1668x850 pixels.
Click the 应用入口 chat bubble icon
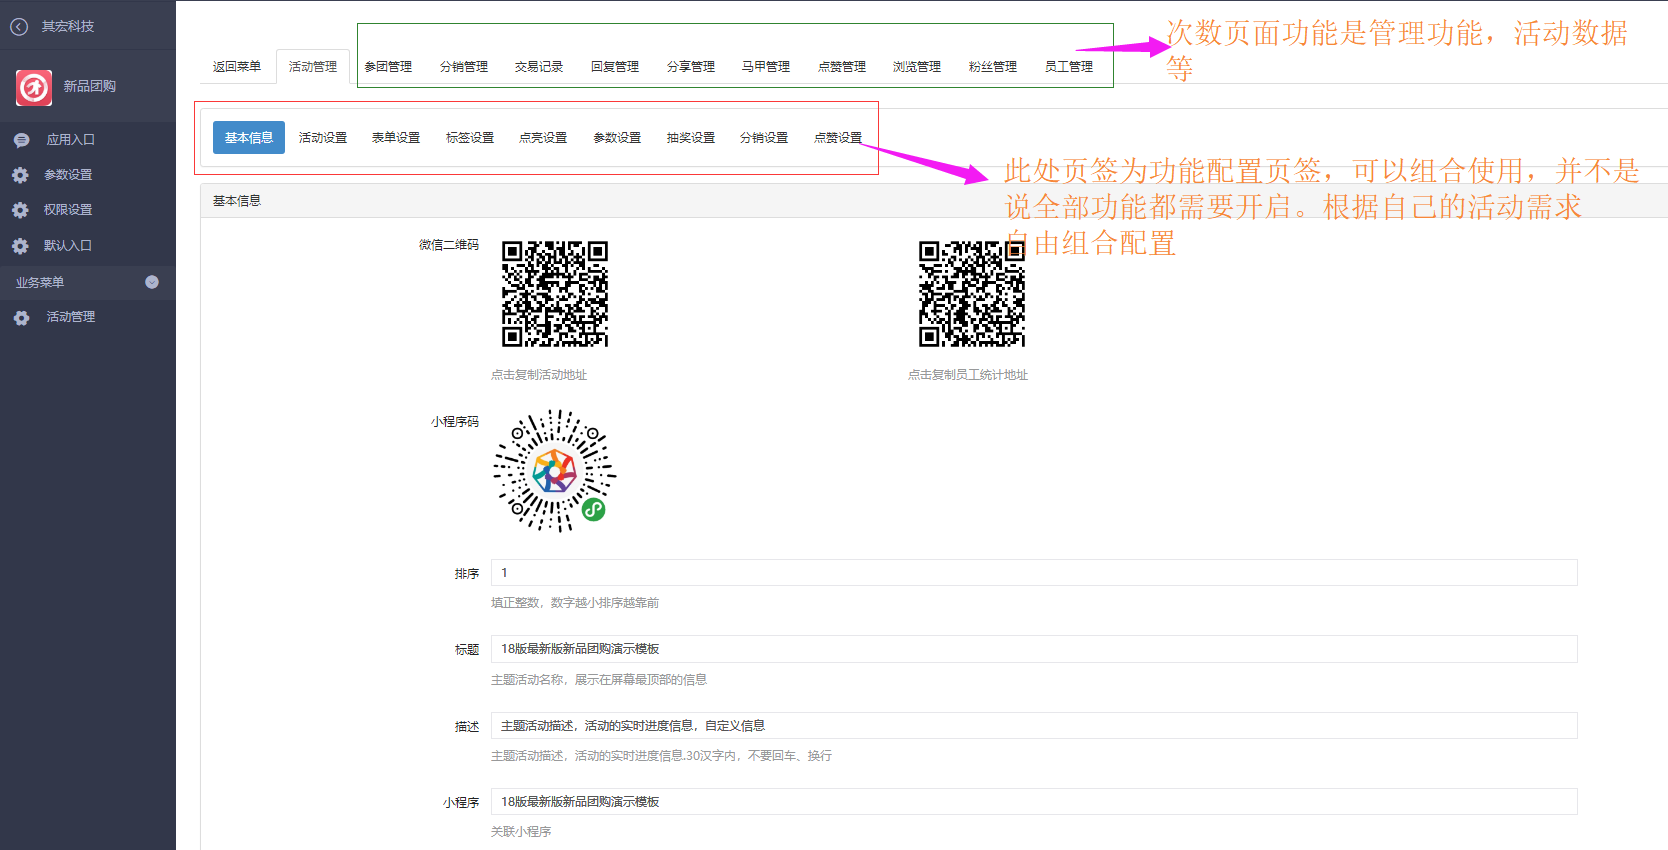(21, 140)
